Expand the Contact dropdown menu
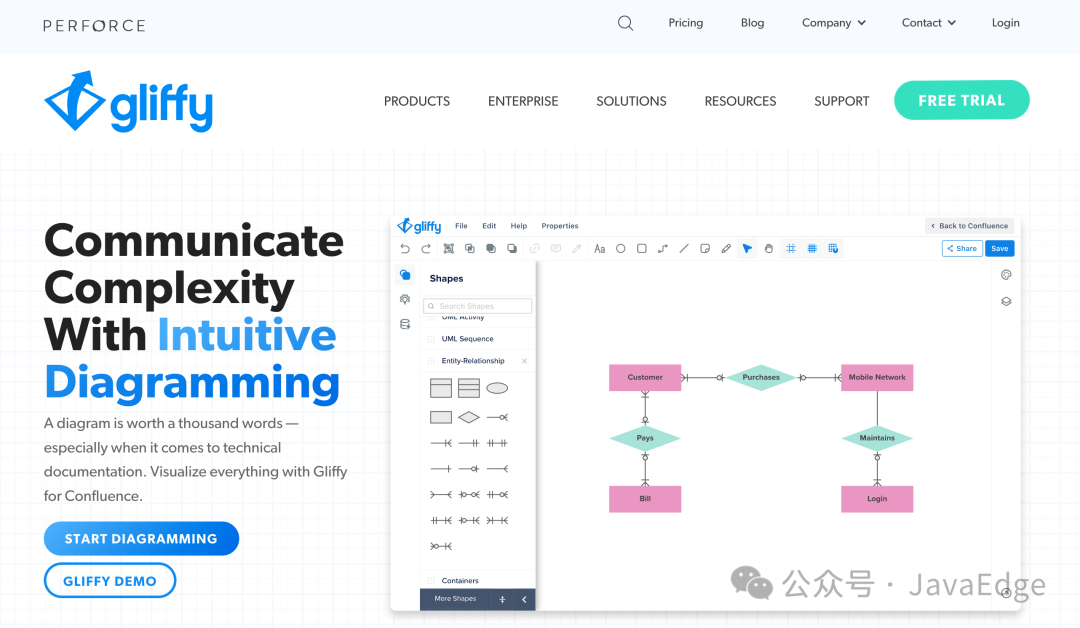Image resolution: width=1080 pixels, height=628 pixels. pos(928,23)
